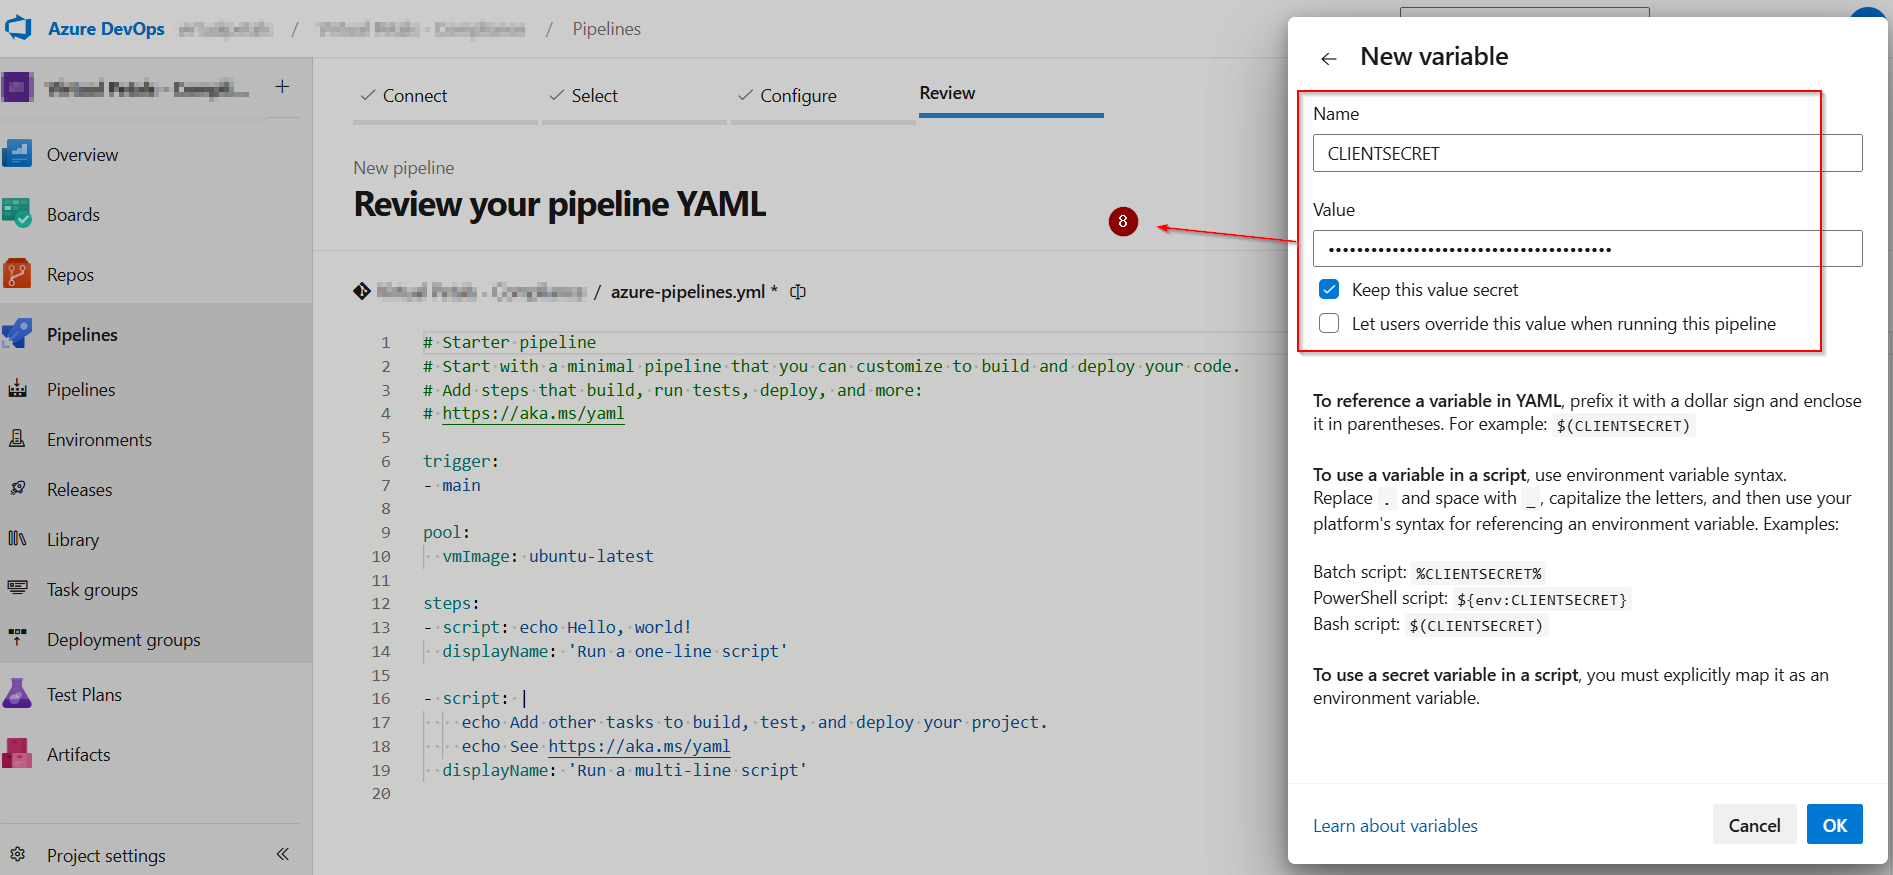Collapse the sidebar with double-chevron icon
This screenshot has width=1893, height=875.
pos(283,854)
